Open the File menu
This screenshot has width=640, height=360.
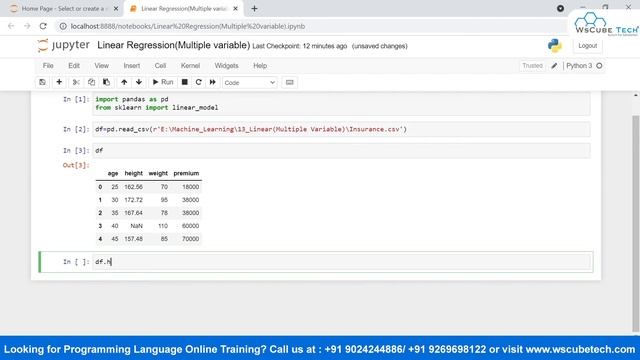click(x=48, y=66)
